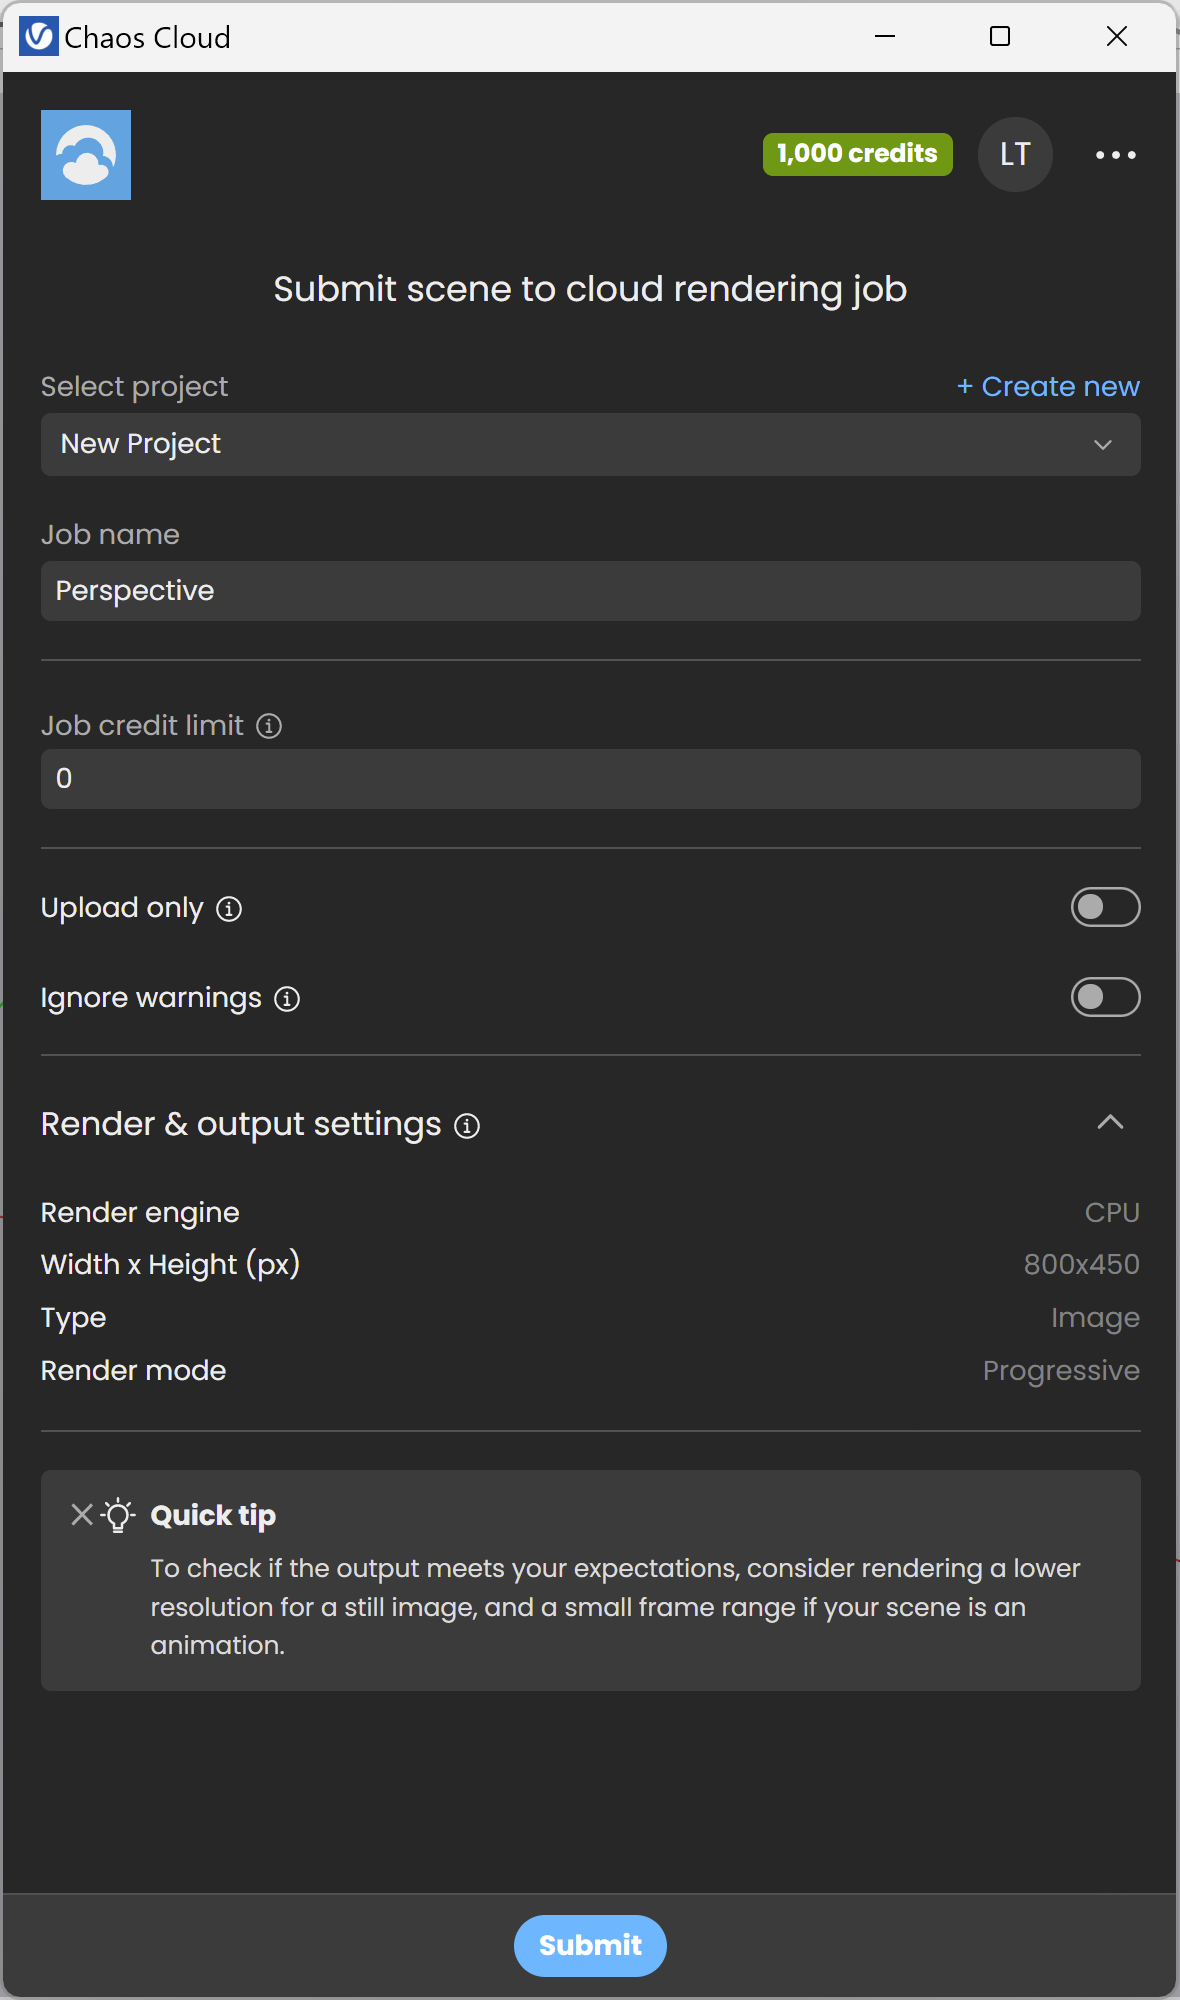Enable the Ignore warnings toggle

coord(1106,997)
